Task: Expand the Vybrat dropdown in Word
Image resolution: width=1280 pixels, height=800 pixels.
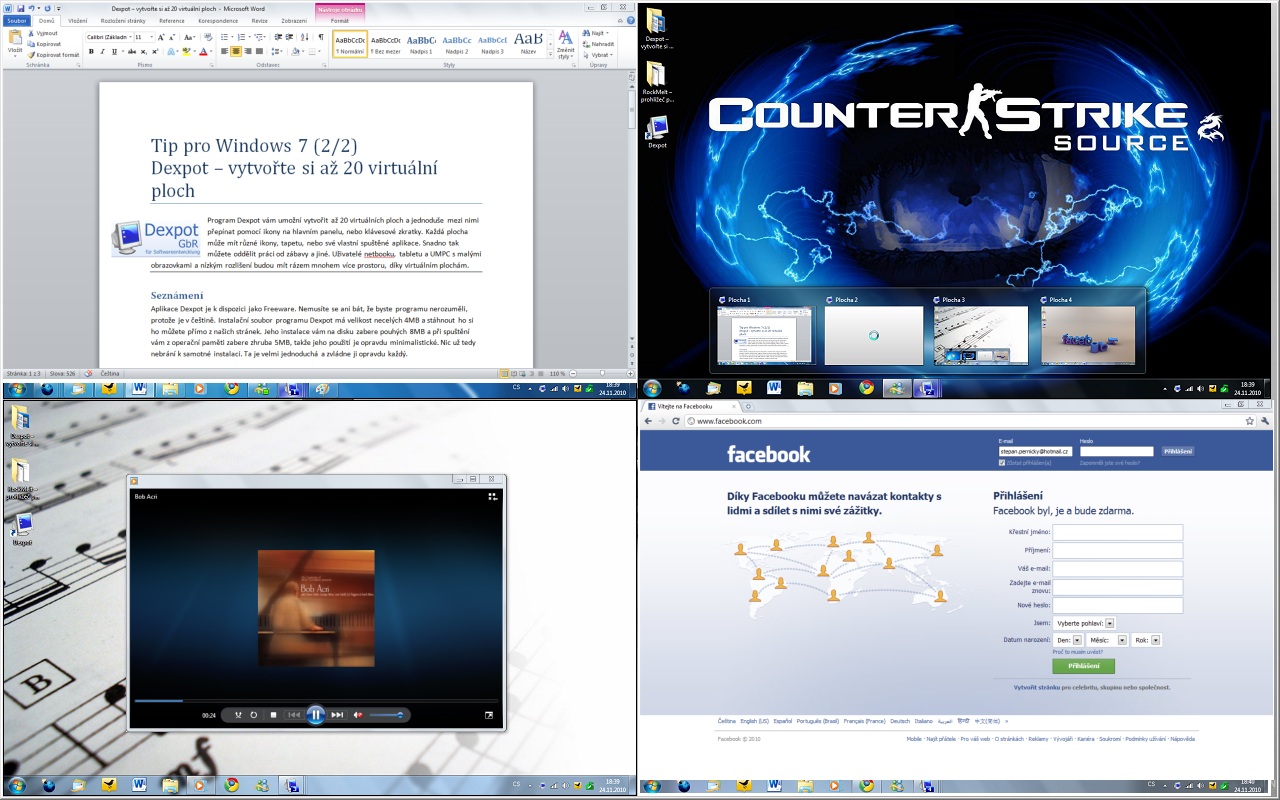Action: coord(610,55)
